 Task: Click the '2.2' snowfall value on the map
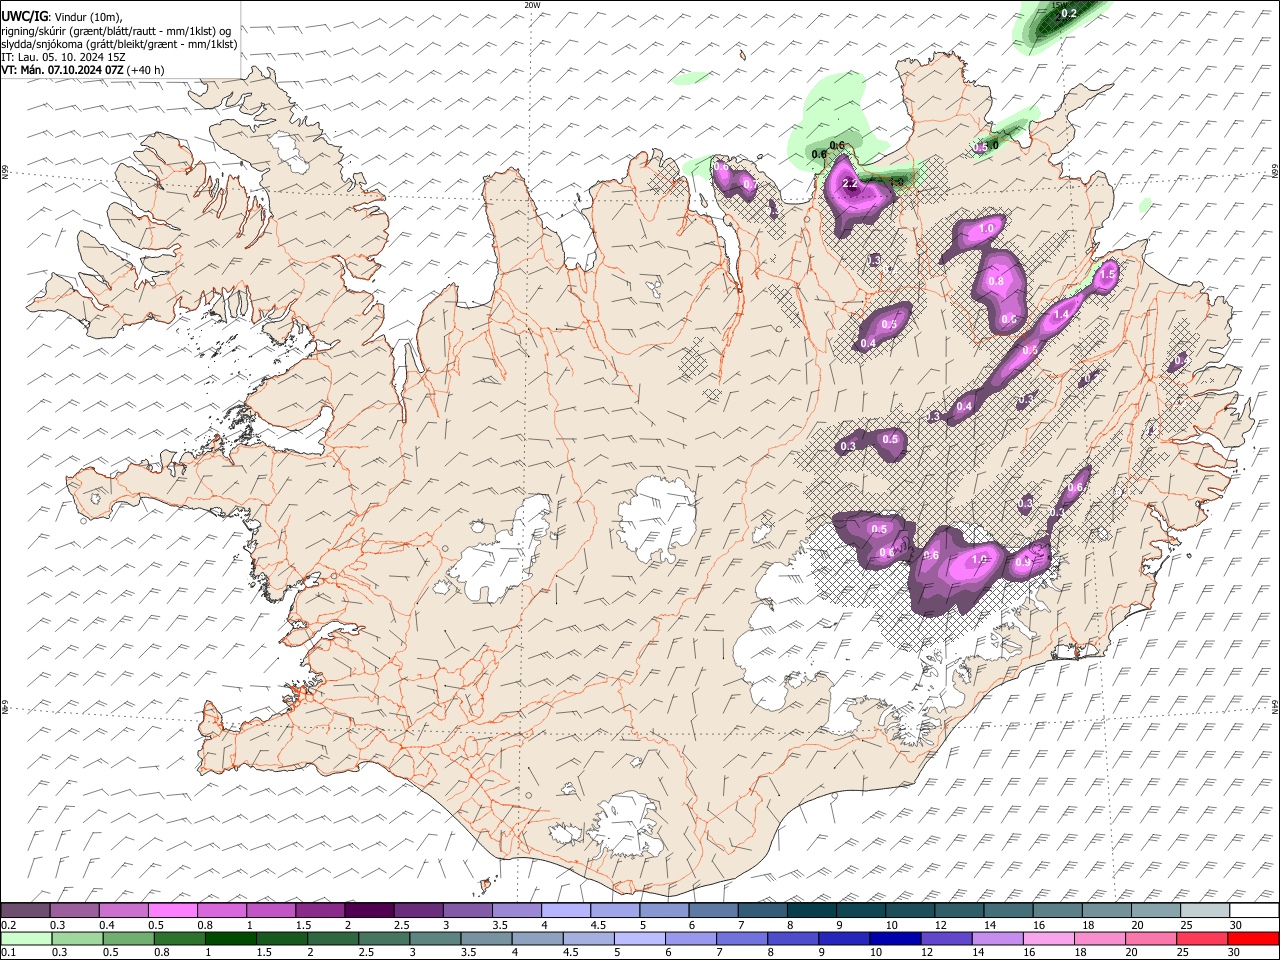point(851,184)
